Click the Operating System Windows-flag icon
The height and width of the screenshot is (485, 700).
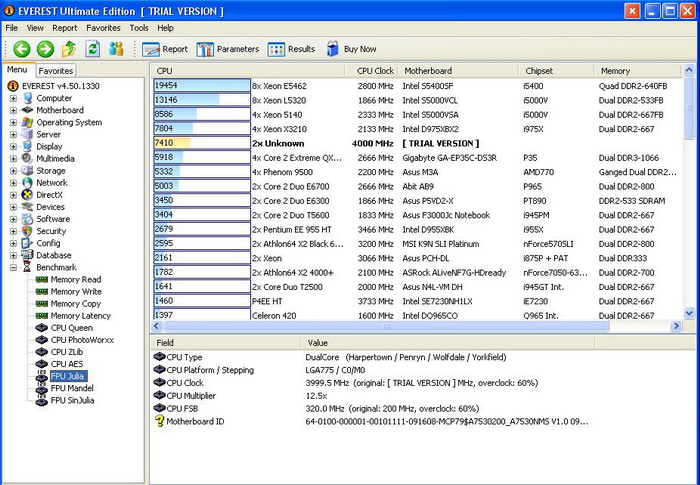point(27,122)
